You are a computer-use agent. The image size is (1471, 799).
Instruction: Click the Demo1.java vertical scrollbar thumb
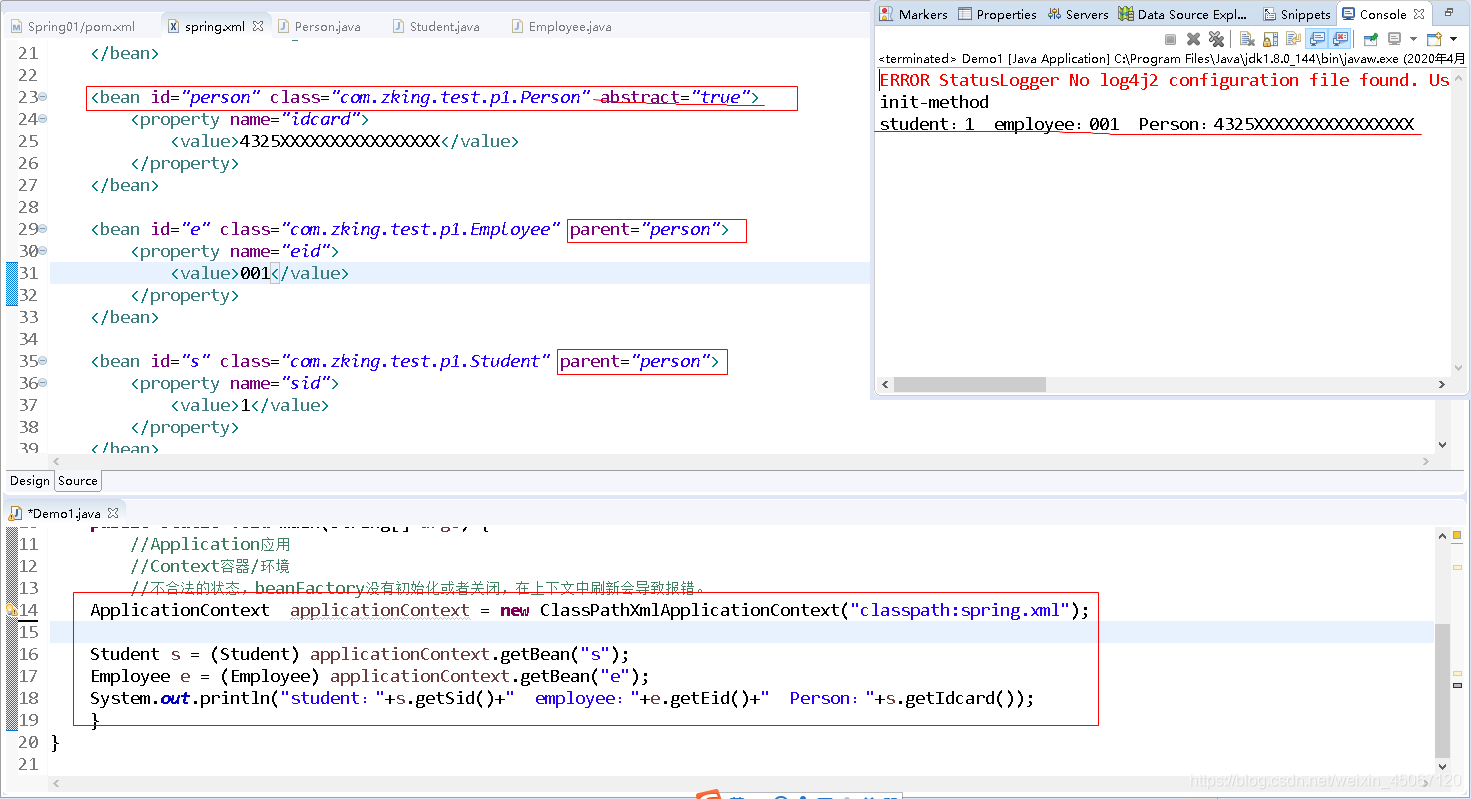click(1442, 689)
